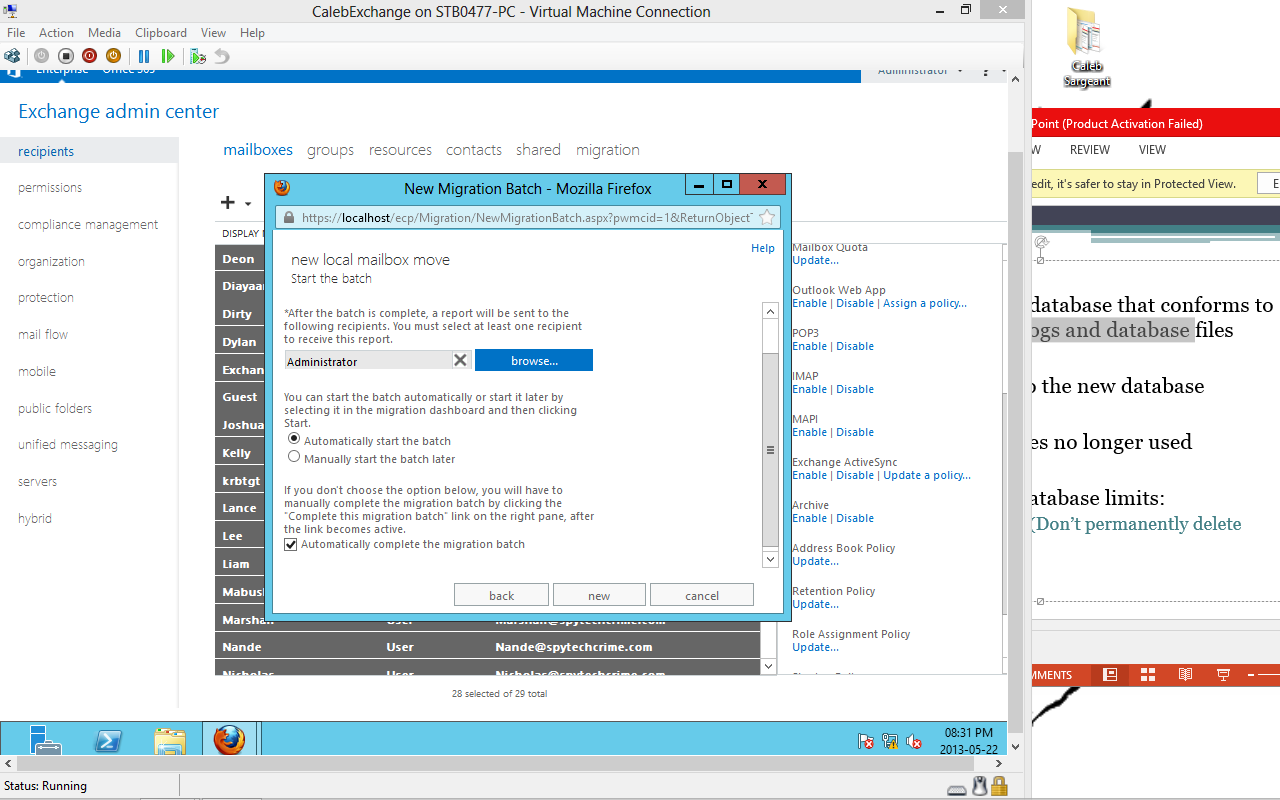
Task: Click the Ctrl+Alt+Delete icon in VM toolbar
Action: point(12,56)
